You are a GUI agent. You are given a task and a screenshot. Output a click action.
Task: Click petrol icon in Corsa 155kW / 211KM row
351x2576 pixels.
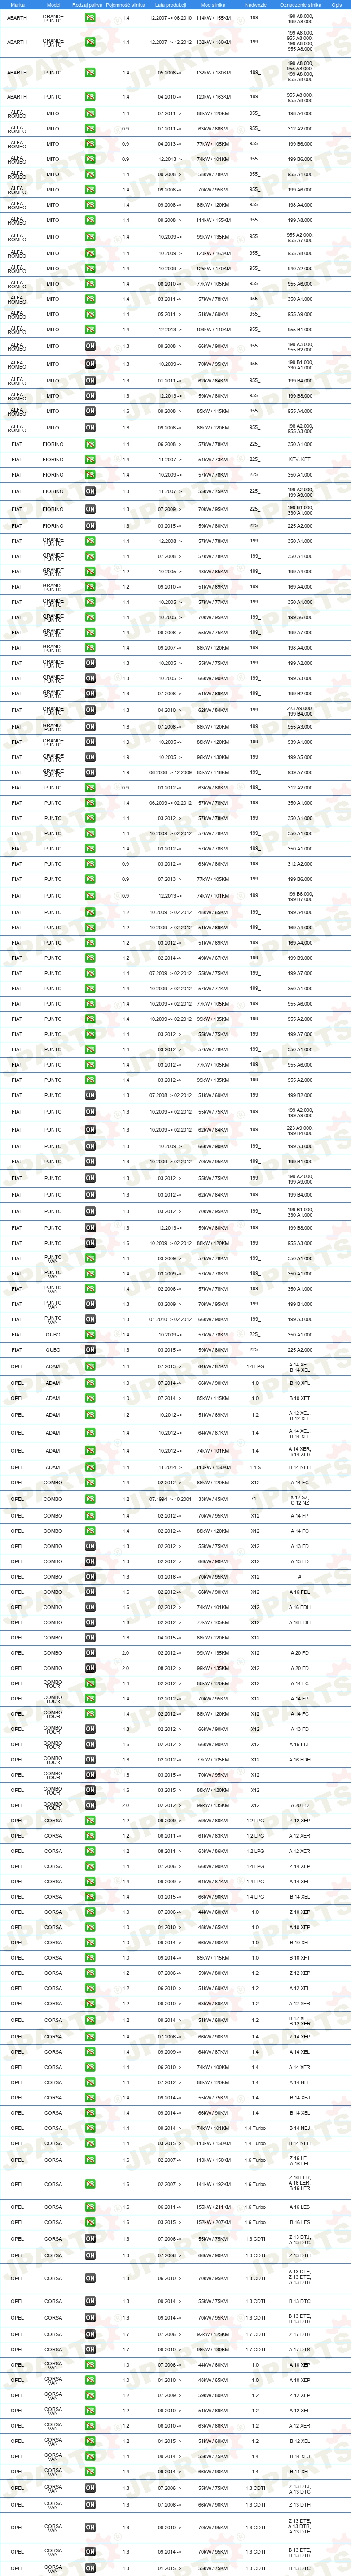[x=90, y=2207]
